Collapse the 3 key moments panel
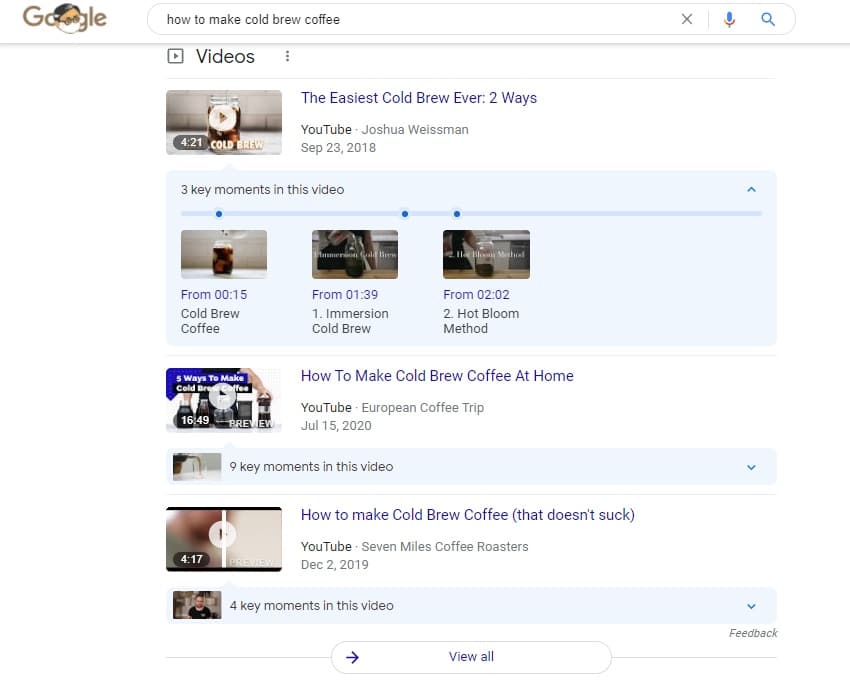The image size is (850, 698). click(x=752, y=188)
